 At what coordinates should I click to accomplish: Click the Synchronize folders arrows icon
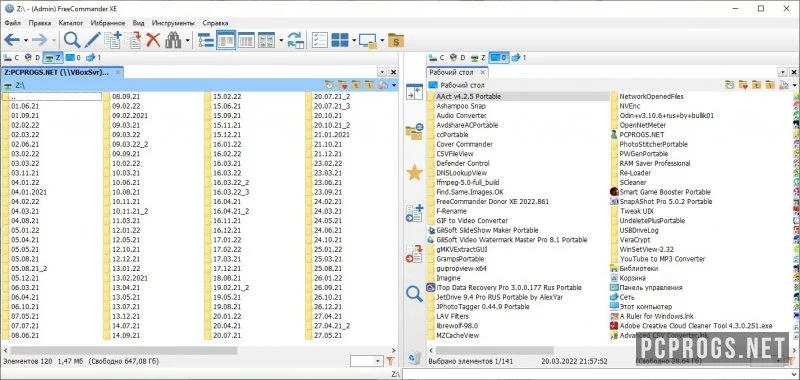(295, 40)
